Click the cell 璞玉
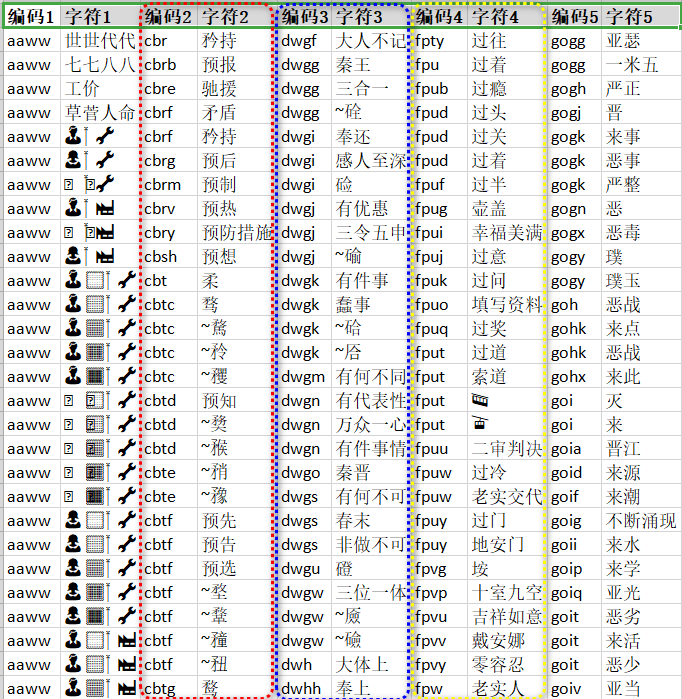 641,281
